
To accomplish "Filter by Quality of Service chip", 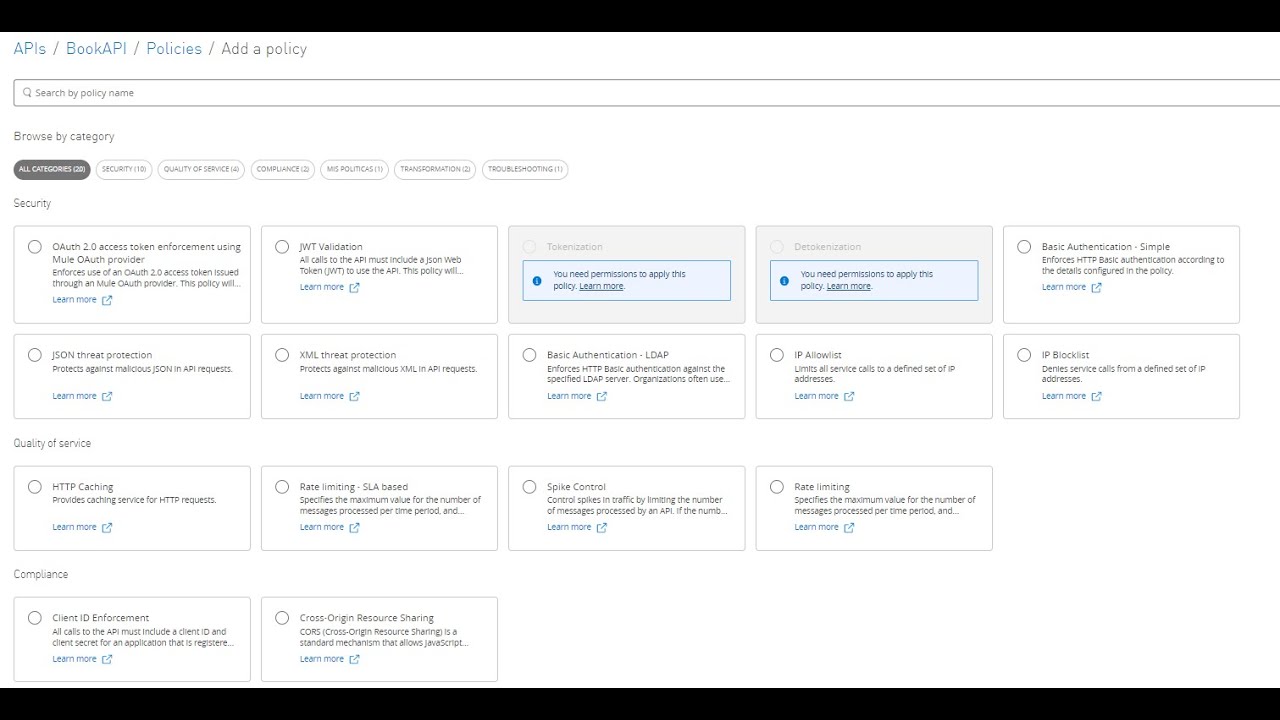I will [201, 169].
